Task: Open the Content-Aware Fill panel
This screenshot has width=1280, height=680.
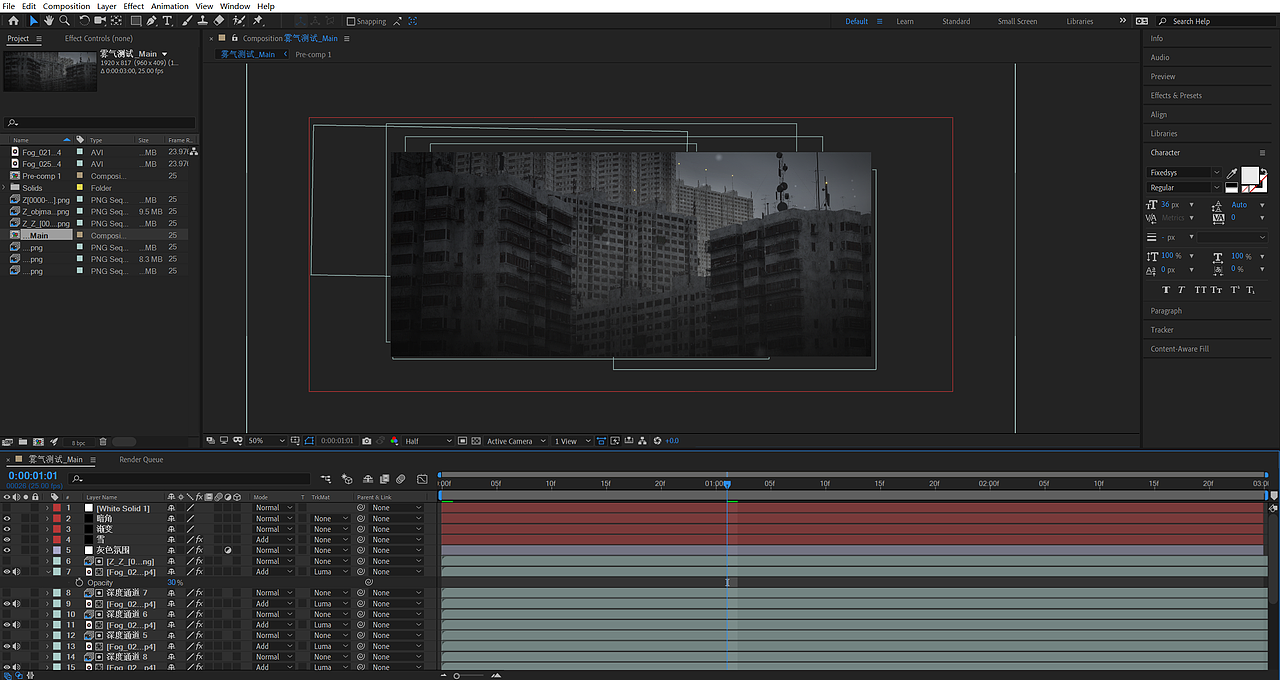Action: click(x=1180, y=349)
